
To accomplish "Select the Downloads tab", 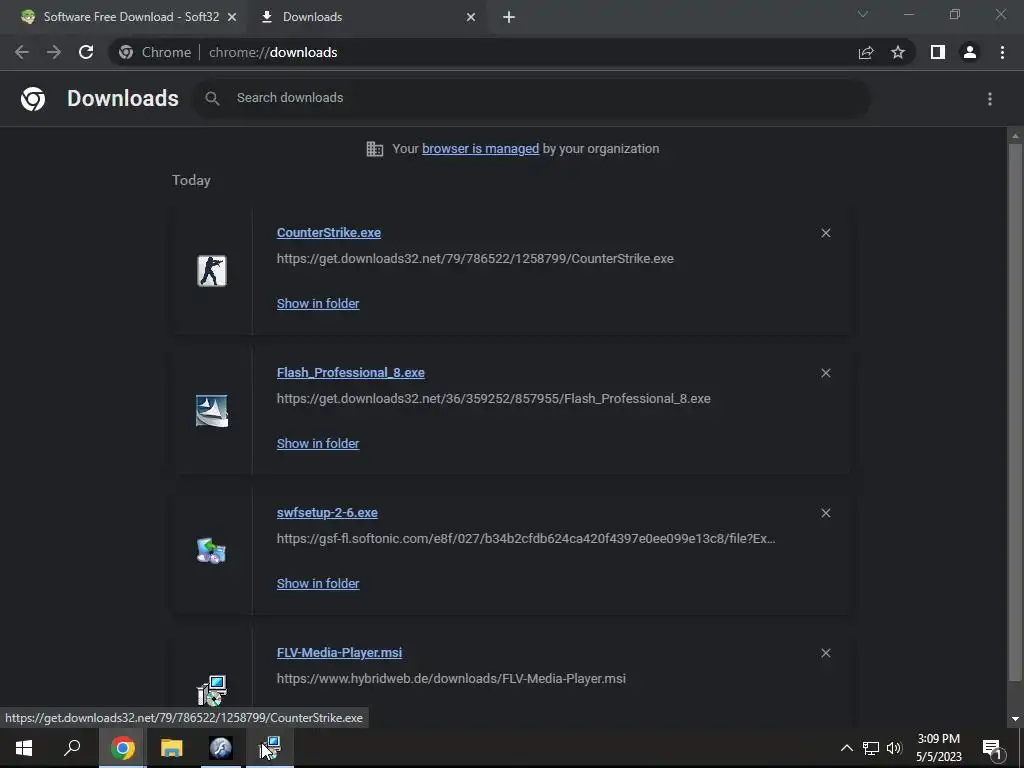I will pos(368,17).
